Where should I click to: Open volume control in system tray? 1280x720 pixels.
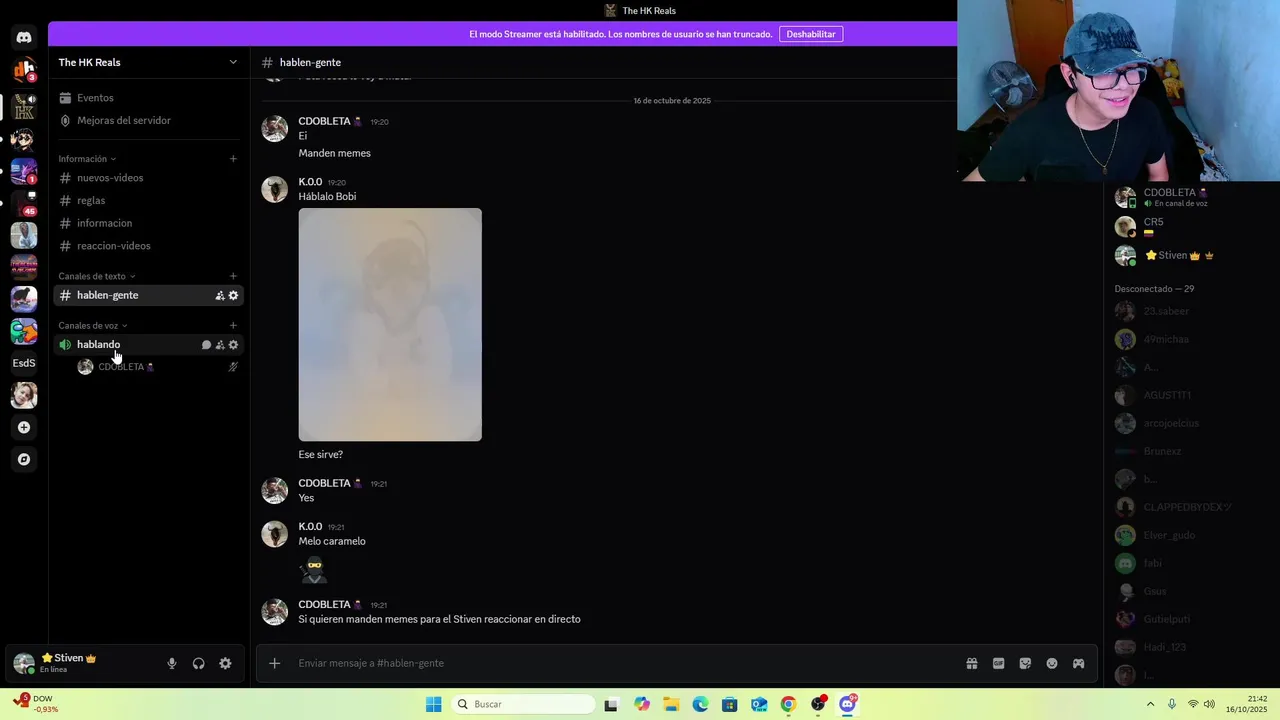click(x=1210, y=704)
